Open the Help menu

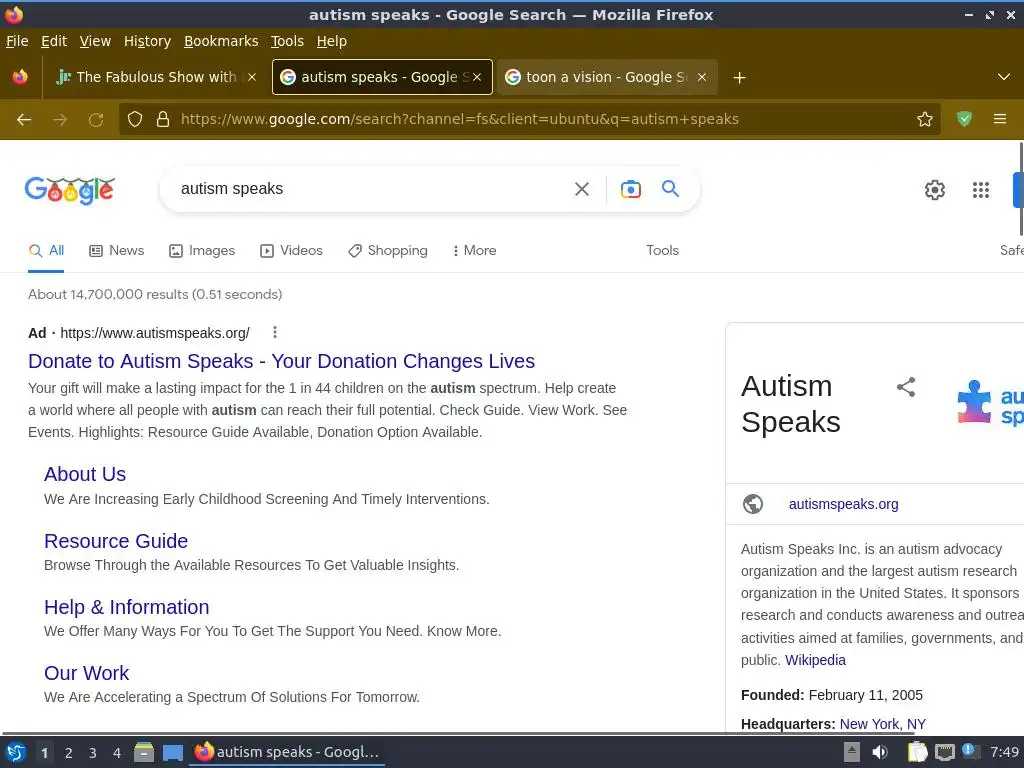pyautogui.click(x=332, y=41)
